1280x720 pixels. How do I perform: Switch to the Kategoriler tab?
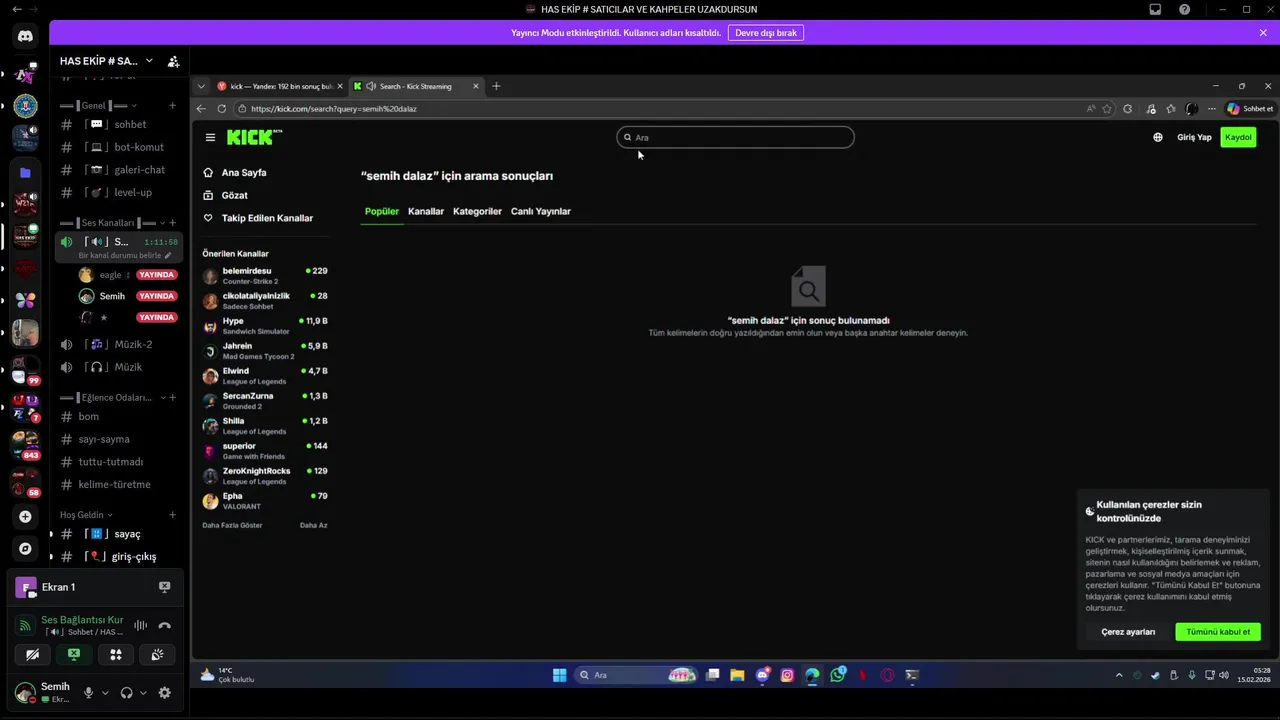pyautogui.click(x=477, y=211)
